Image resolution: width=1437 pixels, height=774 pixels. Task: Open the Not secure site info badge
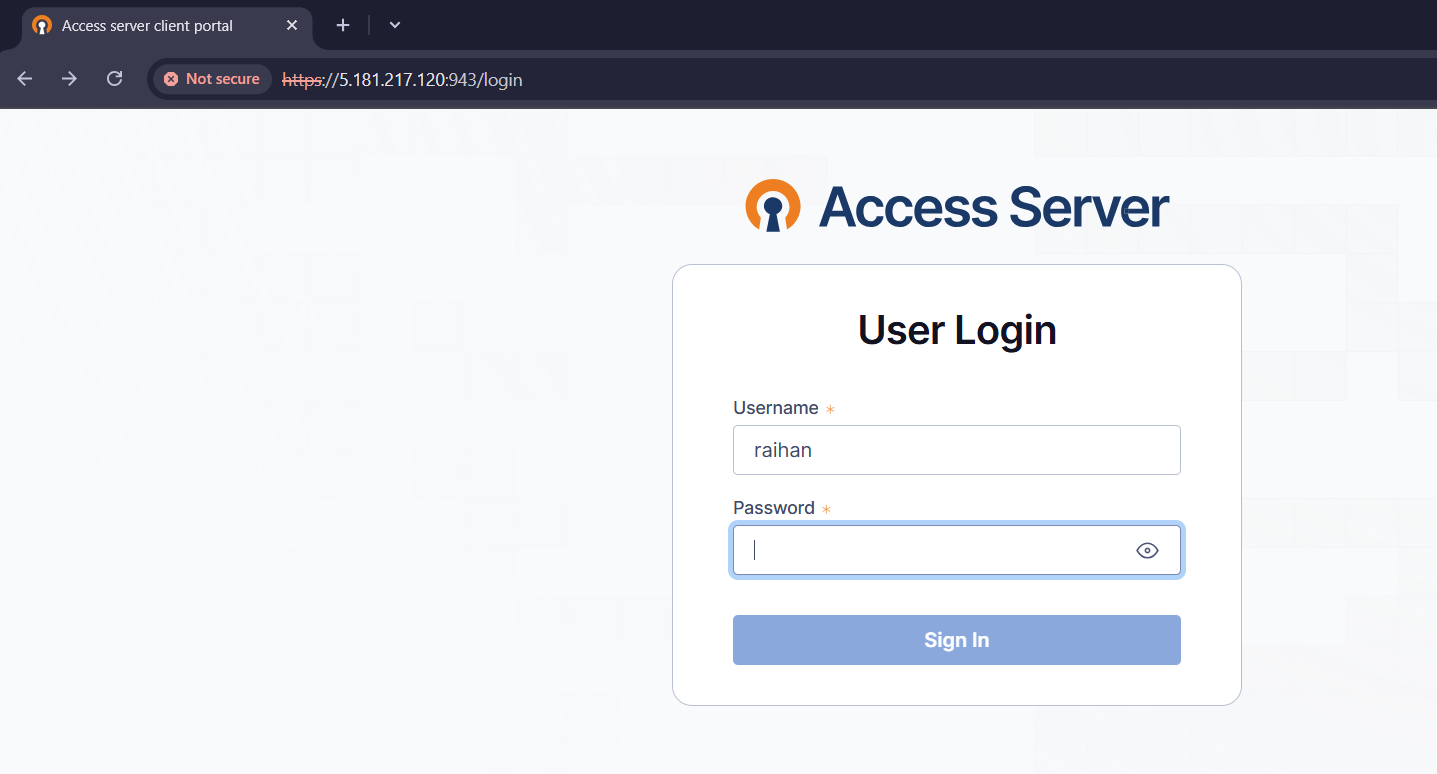pyautogui.click(x=212, y=79)
